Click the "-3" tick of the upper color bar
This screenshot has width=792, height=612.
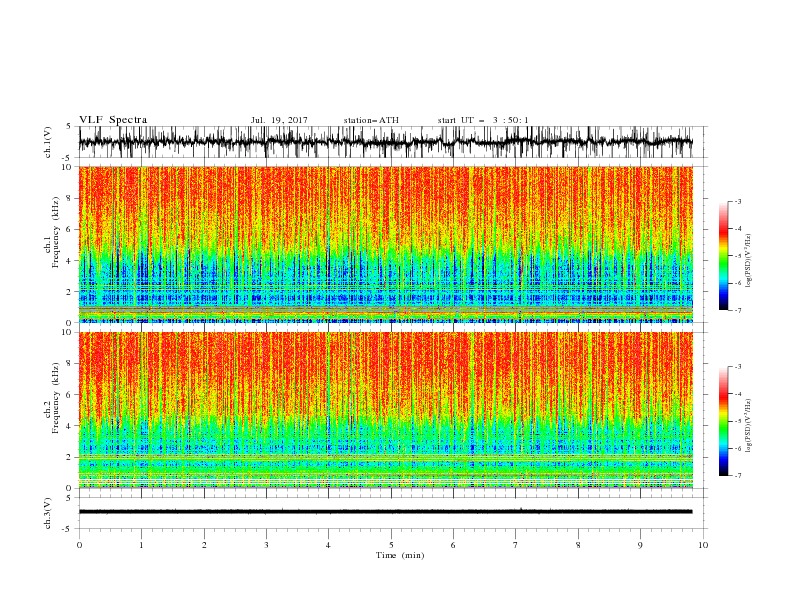pyautogui.click(x=738, y=201)
